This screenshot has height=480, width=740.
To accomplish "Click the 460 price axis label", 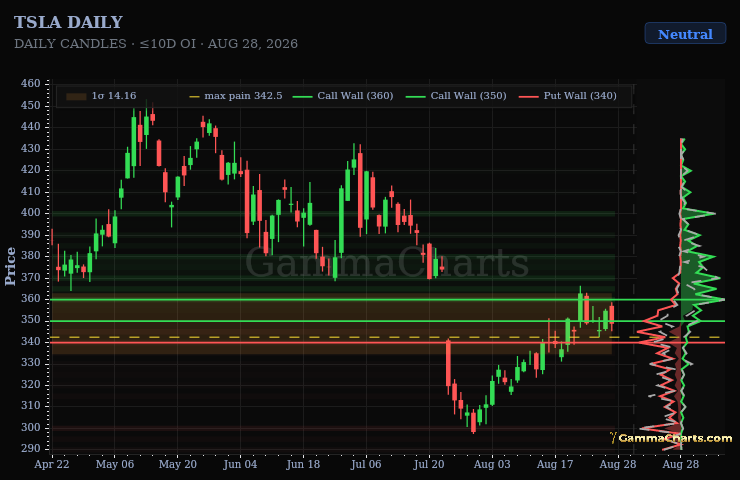I will pyautogui.click(x=31, y=84).
